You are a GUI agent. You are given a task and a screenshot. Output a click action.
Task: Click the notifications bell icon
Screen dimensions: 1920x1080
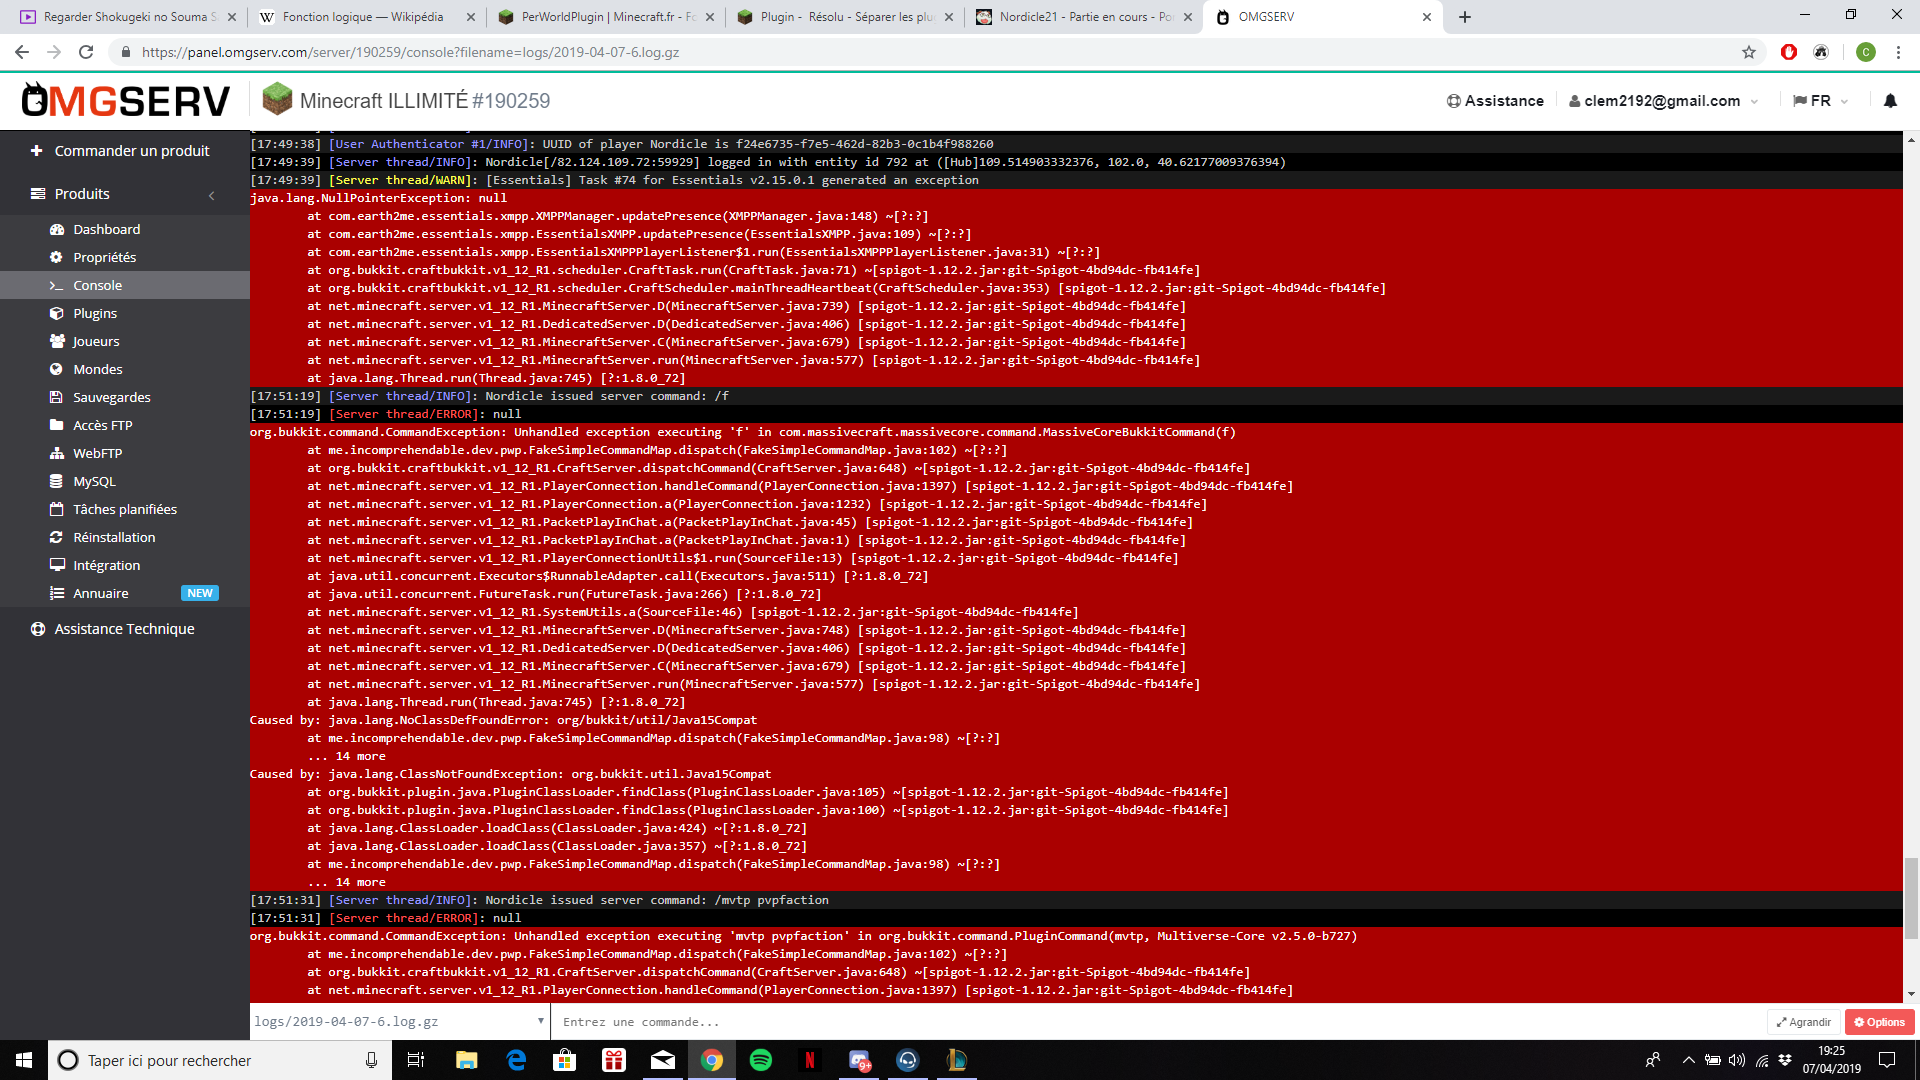pos(1890,101)
